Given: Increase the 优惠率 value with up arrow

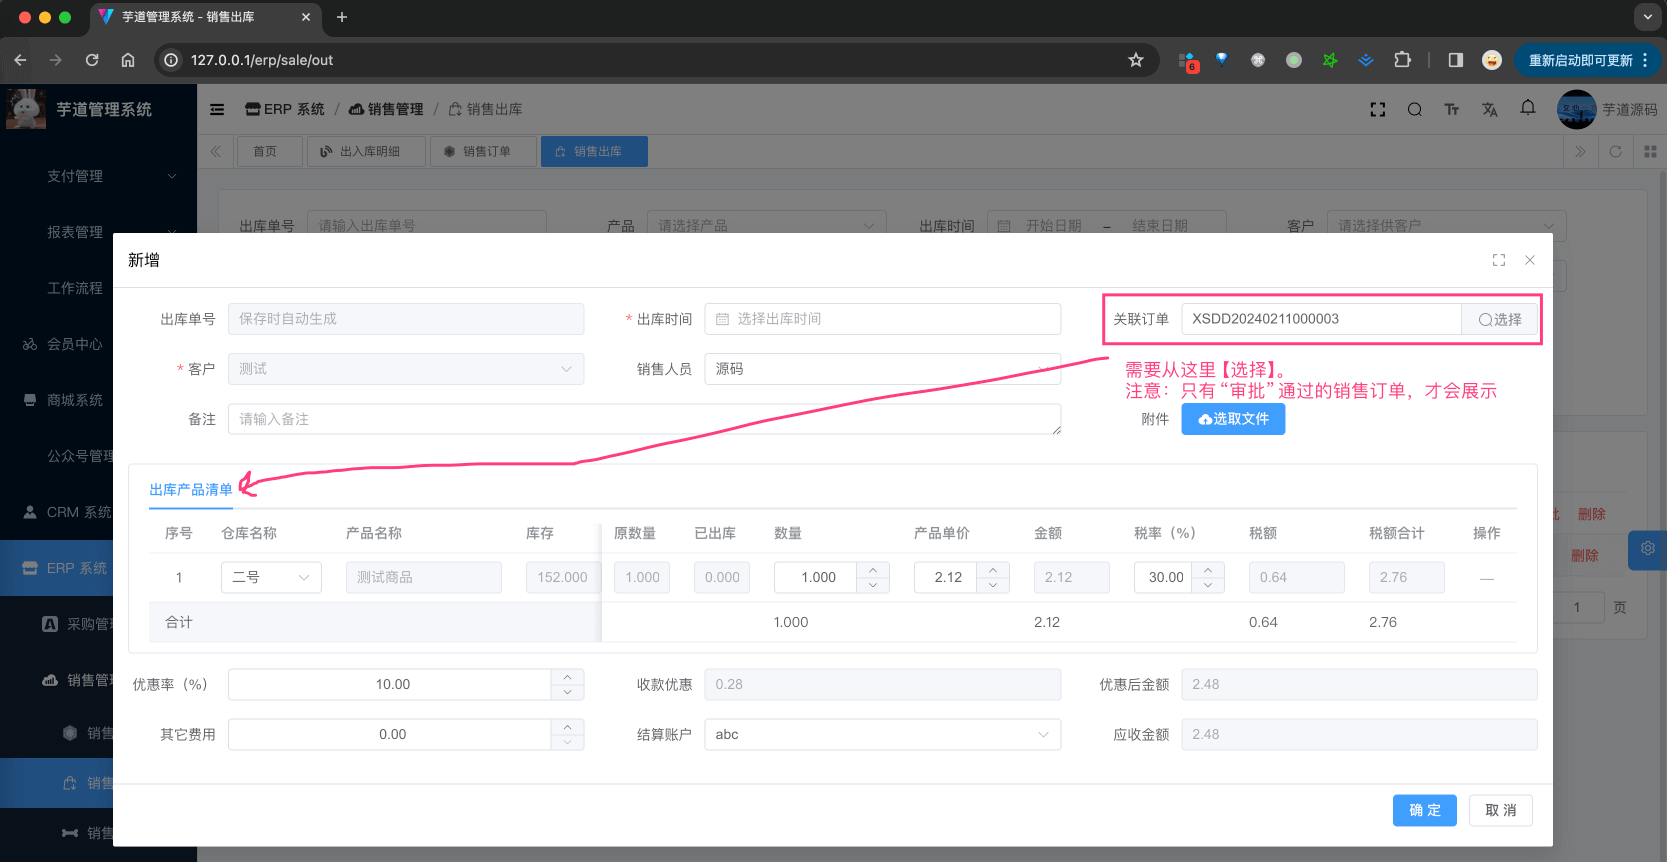Looking at the screenshot, I should pos(567,677).
